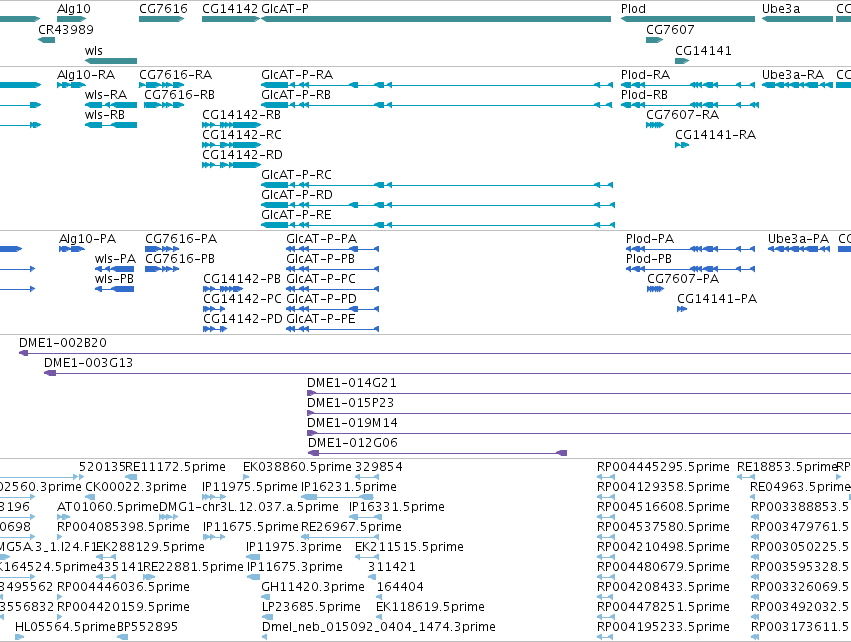Select transcript CG14142-RB
The image size is (851, 642).
242,115
